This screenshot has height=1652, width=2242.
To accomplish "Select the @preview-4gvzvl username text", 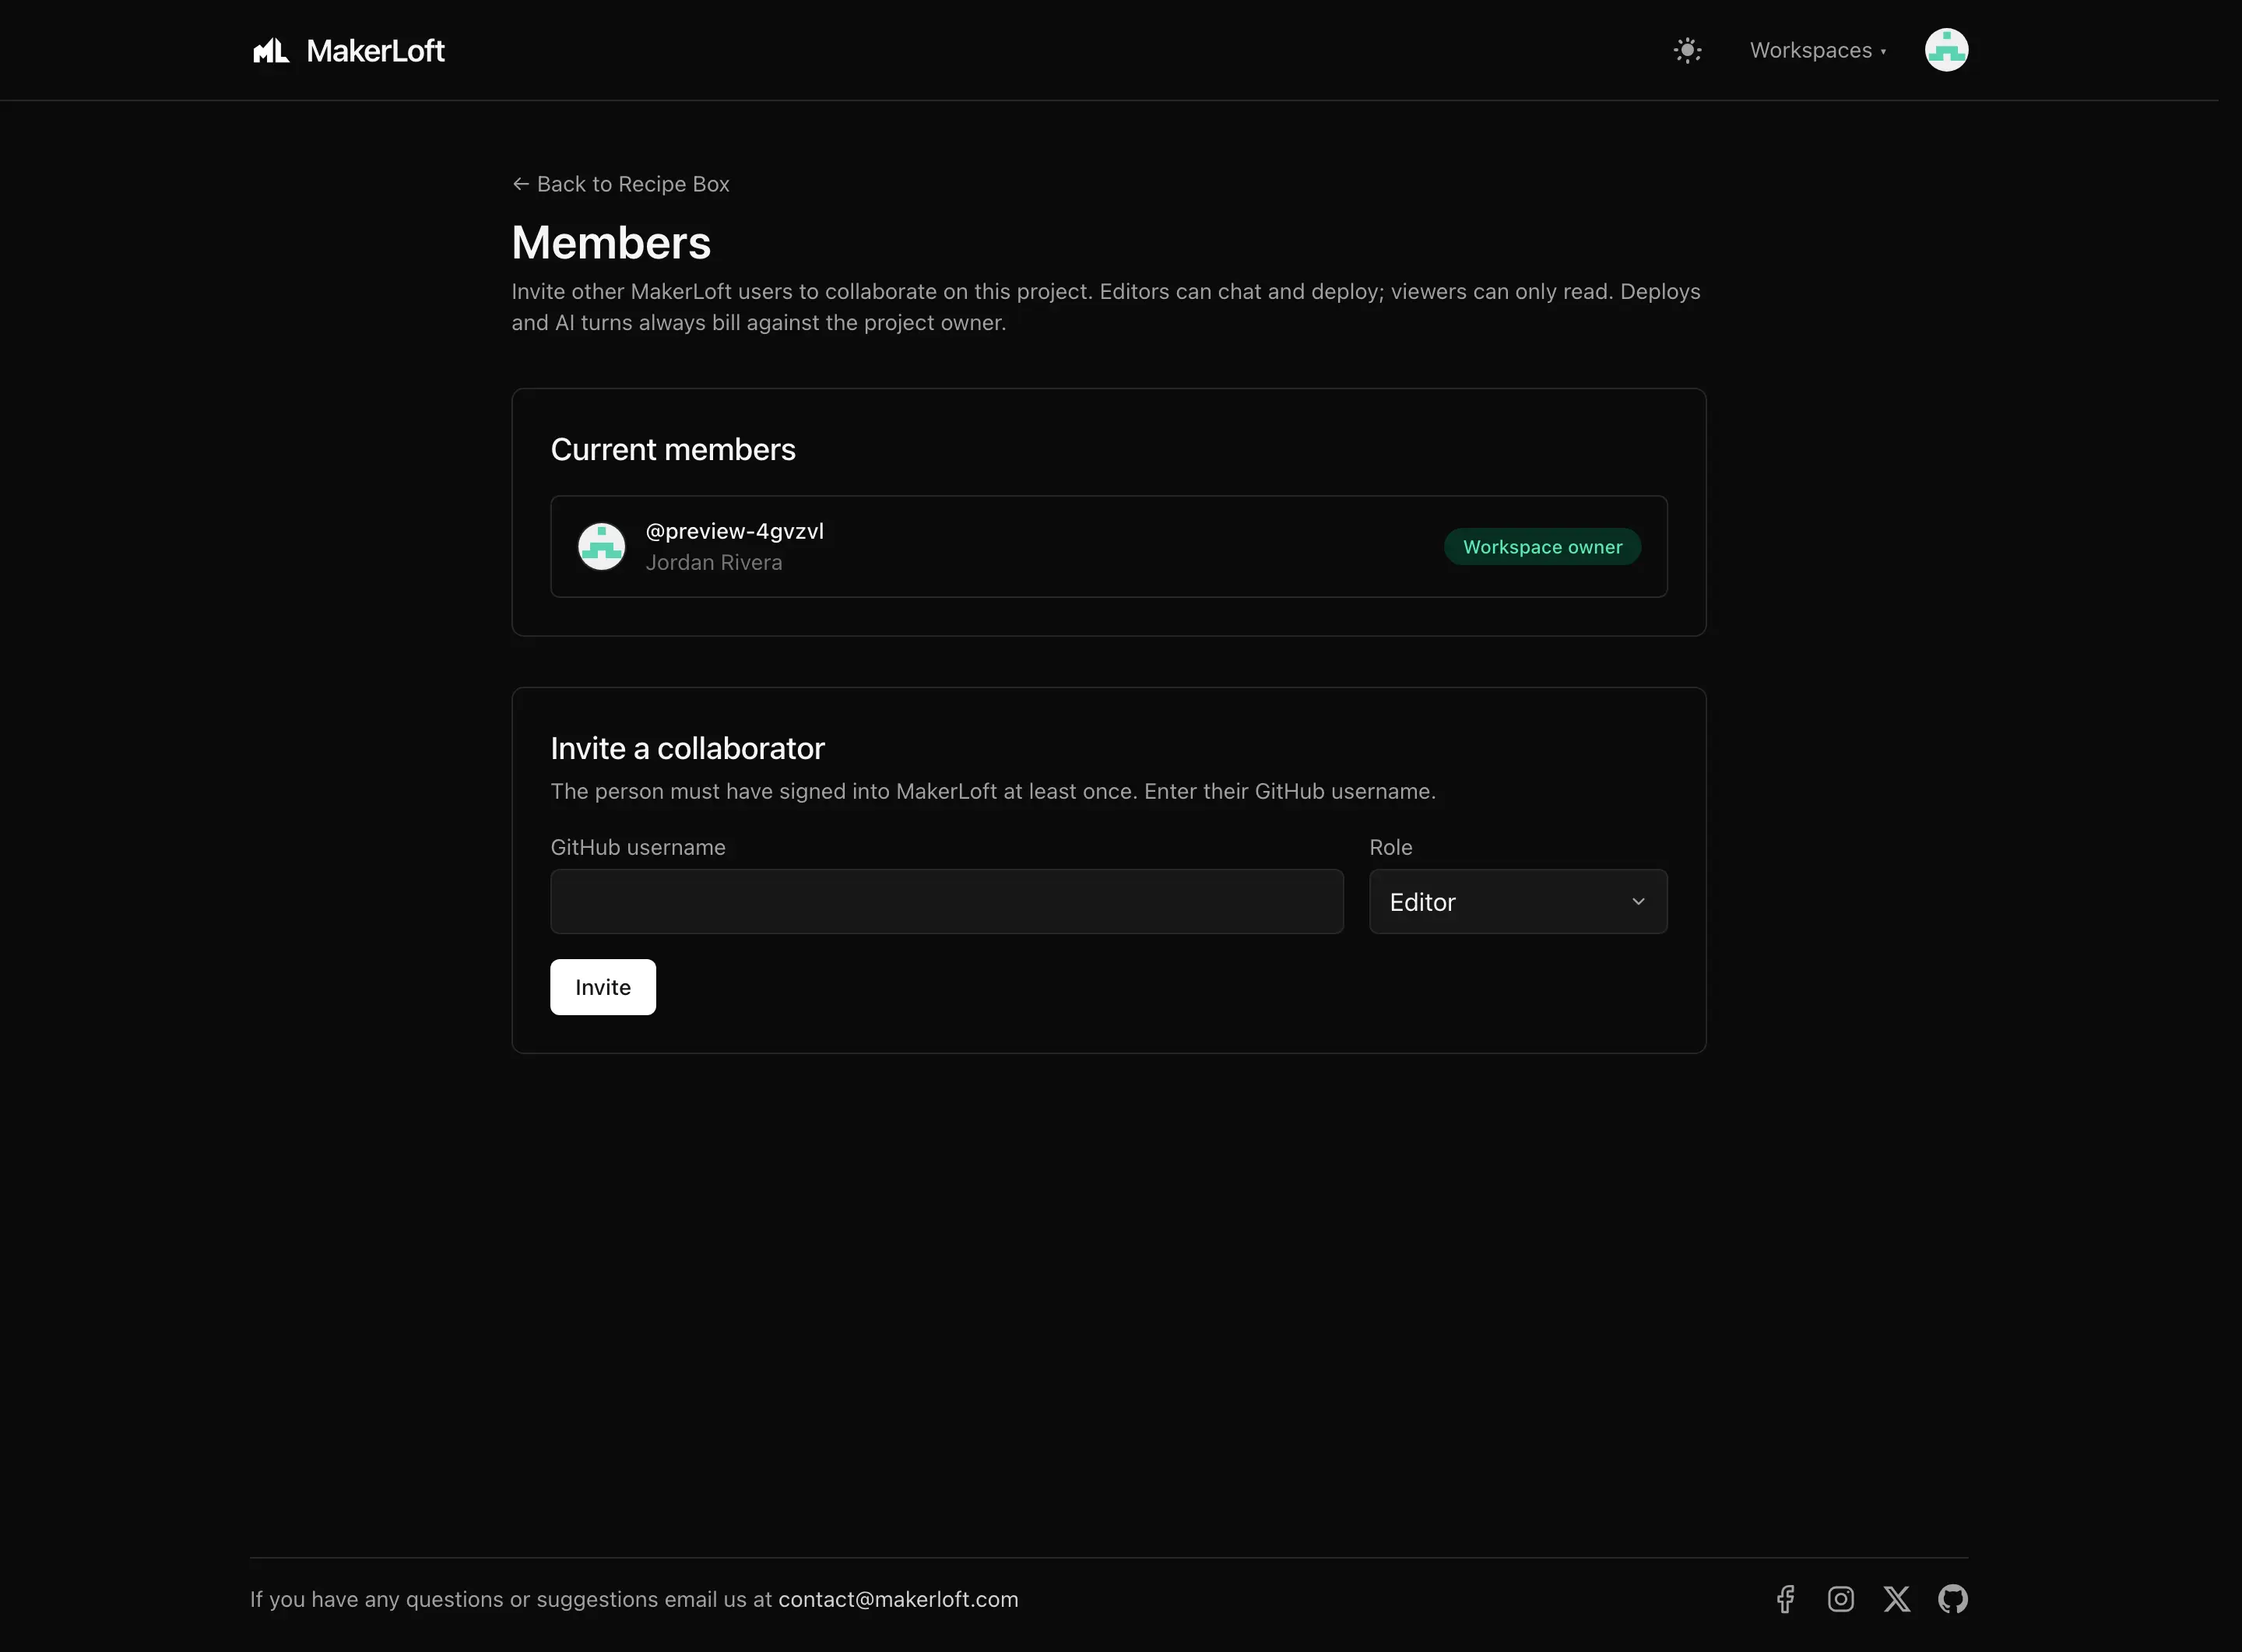I will point(735,531).
